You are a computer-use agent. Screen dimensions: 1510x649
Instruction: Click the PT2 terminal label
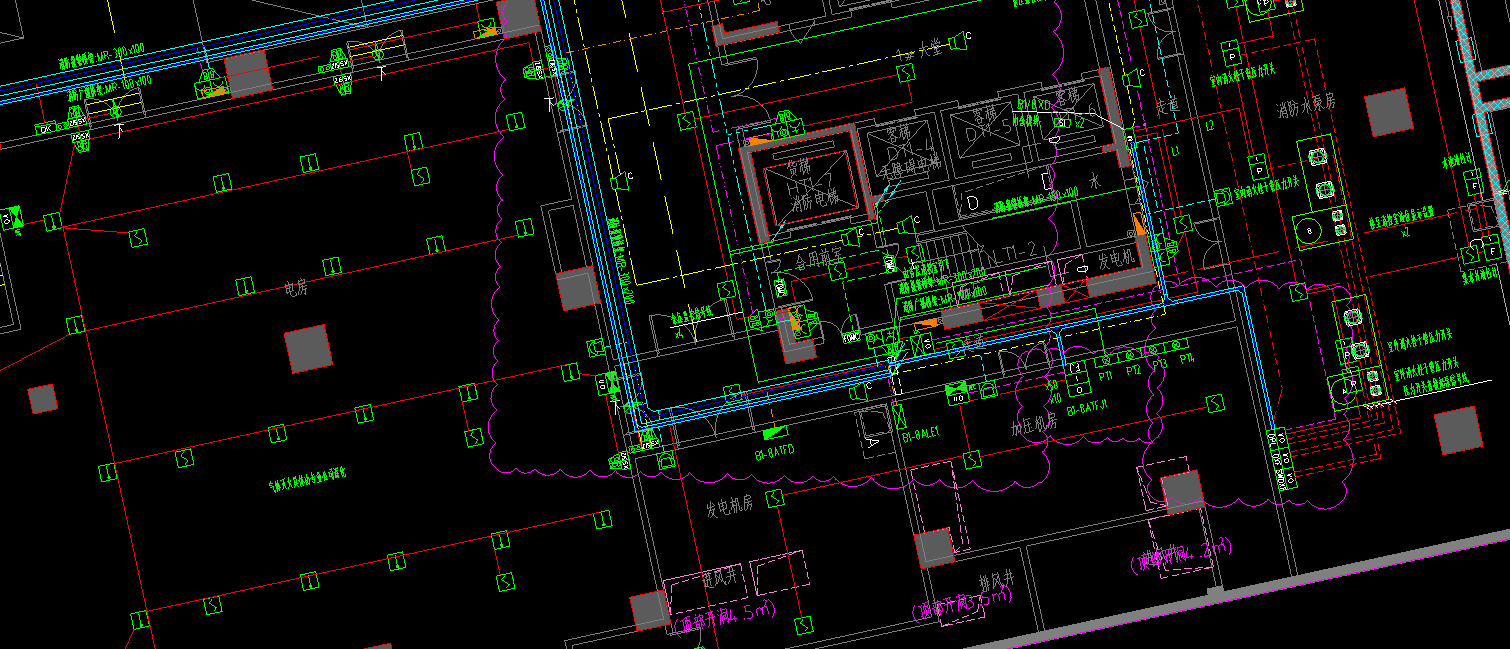tap(1133, 371)
